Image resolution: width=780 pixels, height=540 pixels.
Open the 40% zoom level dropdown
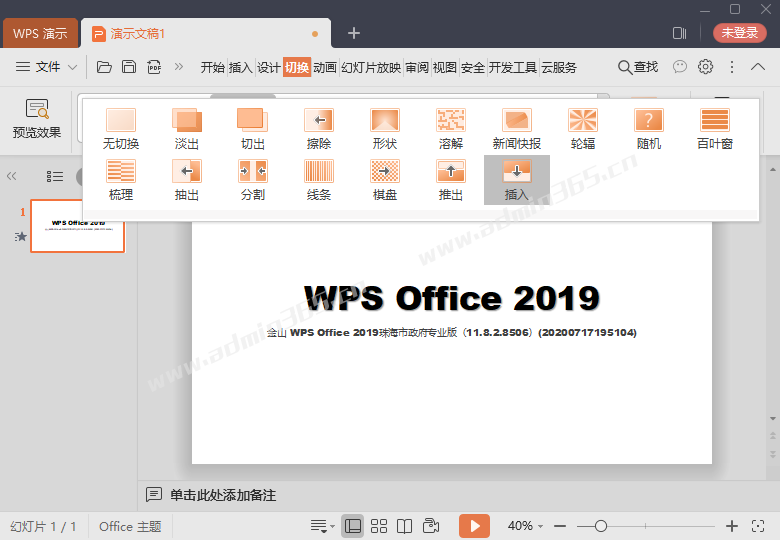pyautogui.click(x=541, y=526)
